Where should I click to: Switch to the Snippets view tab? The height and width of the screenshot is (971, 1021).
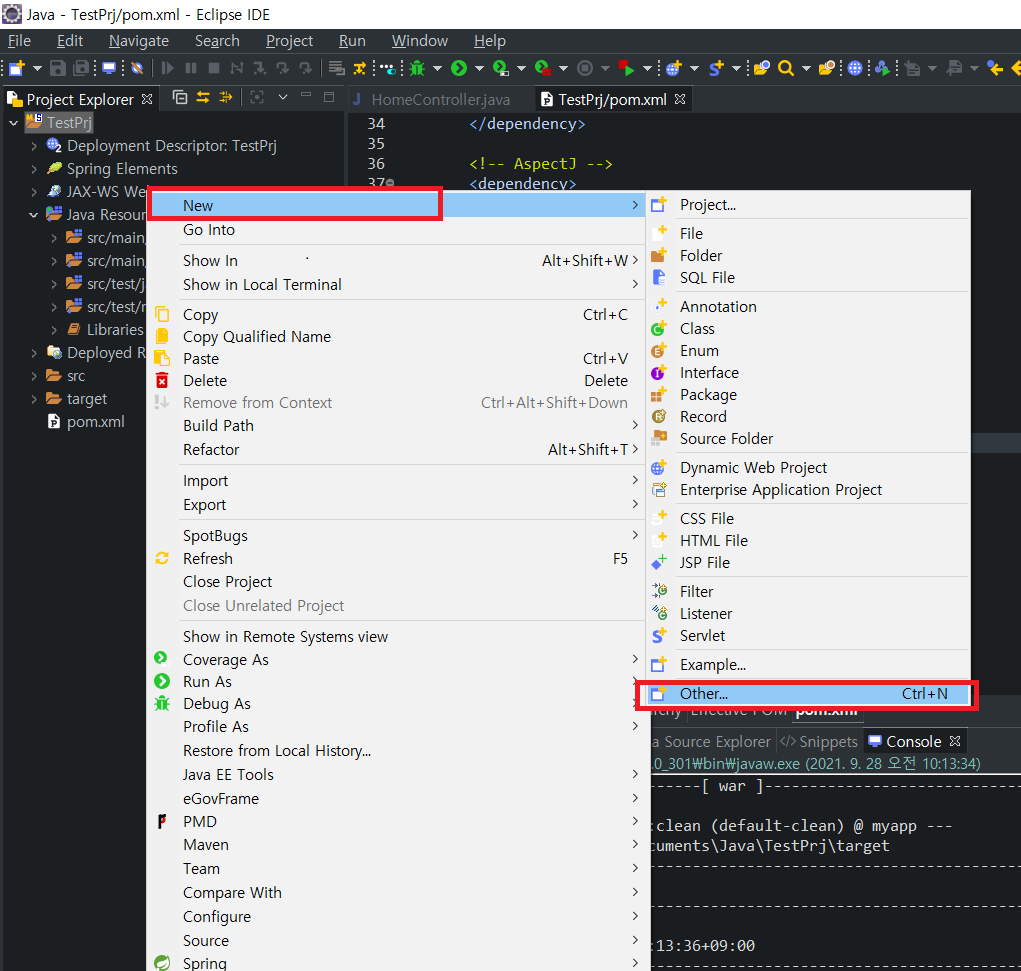point(819,741)
